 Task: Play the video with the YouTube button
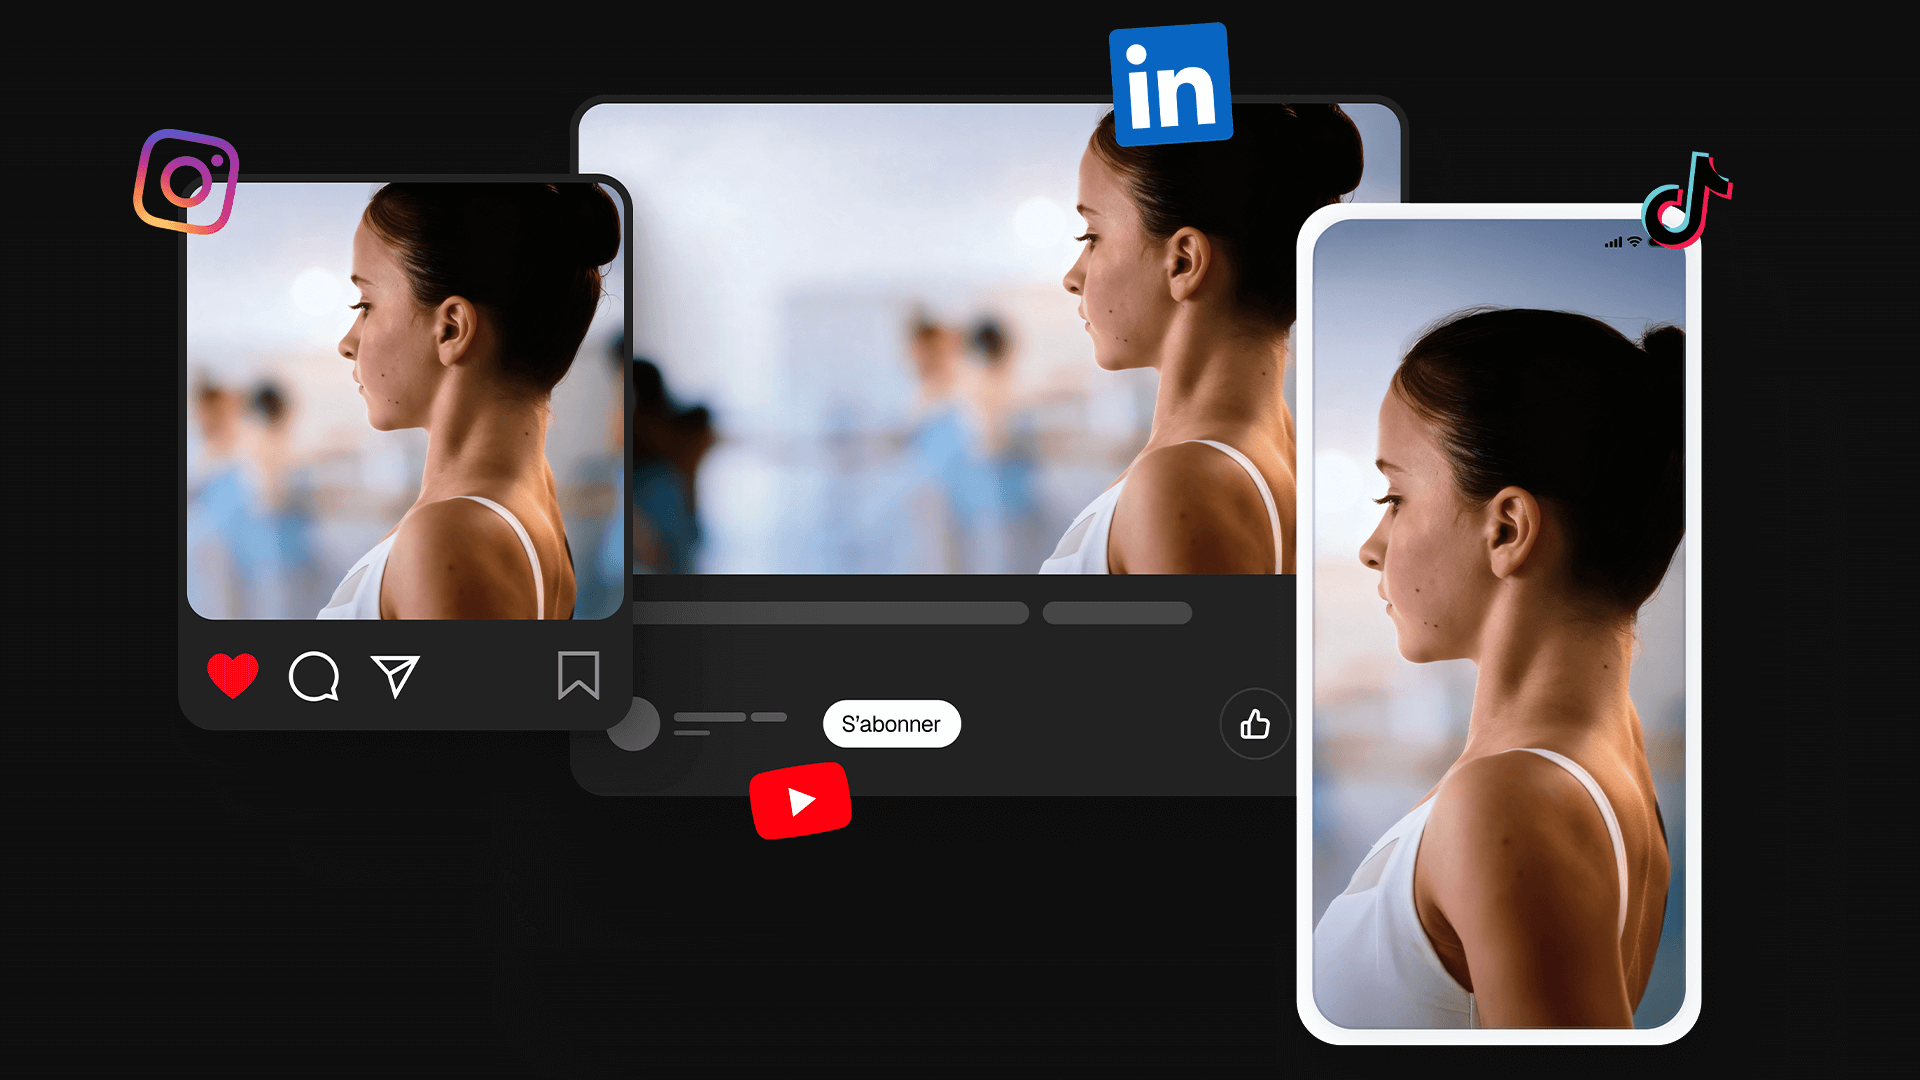coord(801,800)
